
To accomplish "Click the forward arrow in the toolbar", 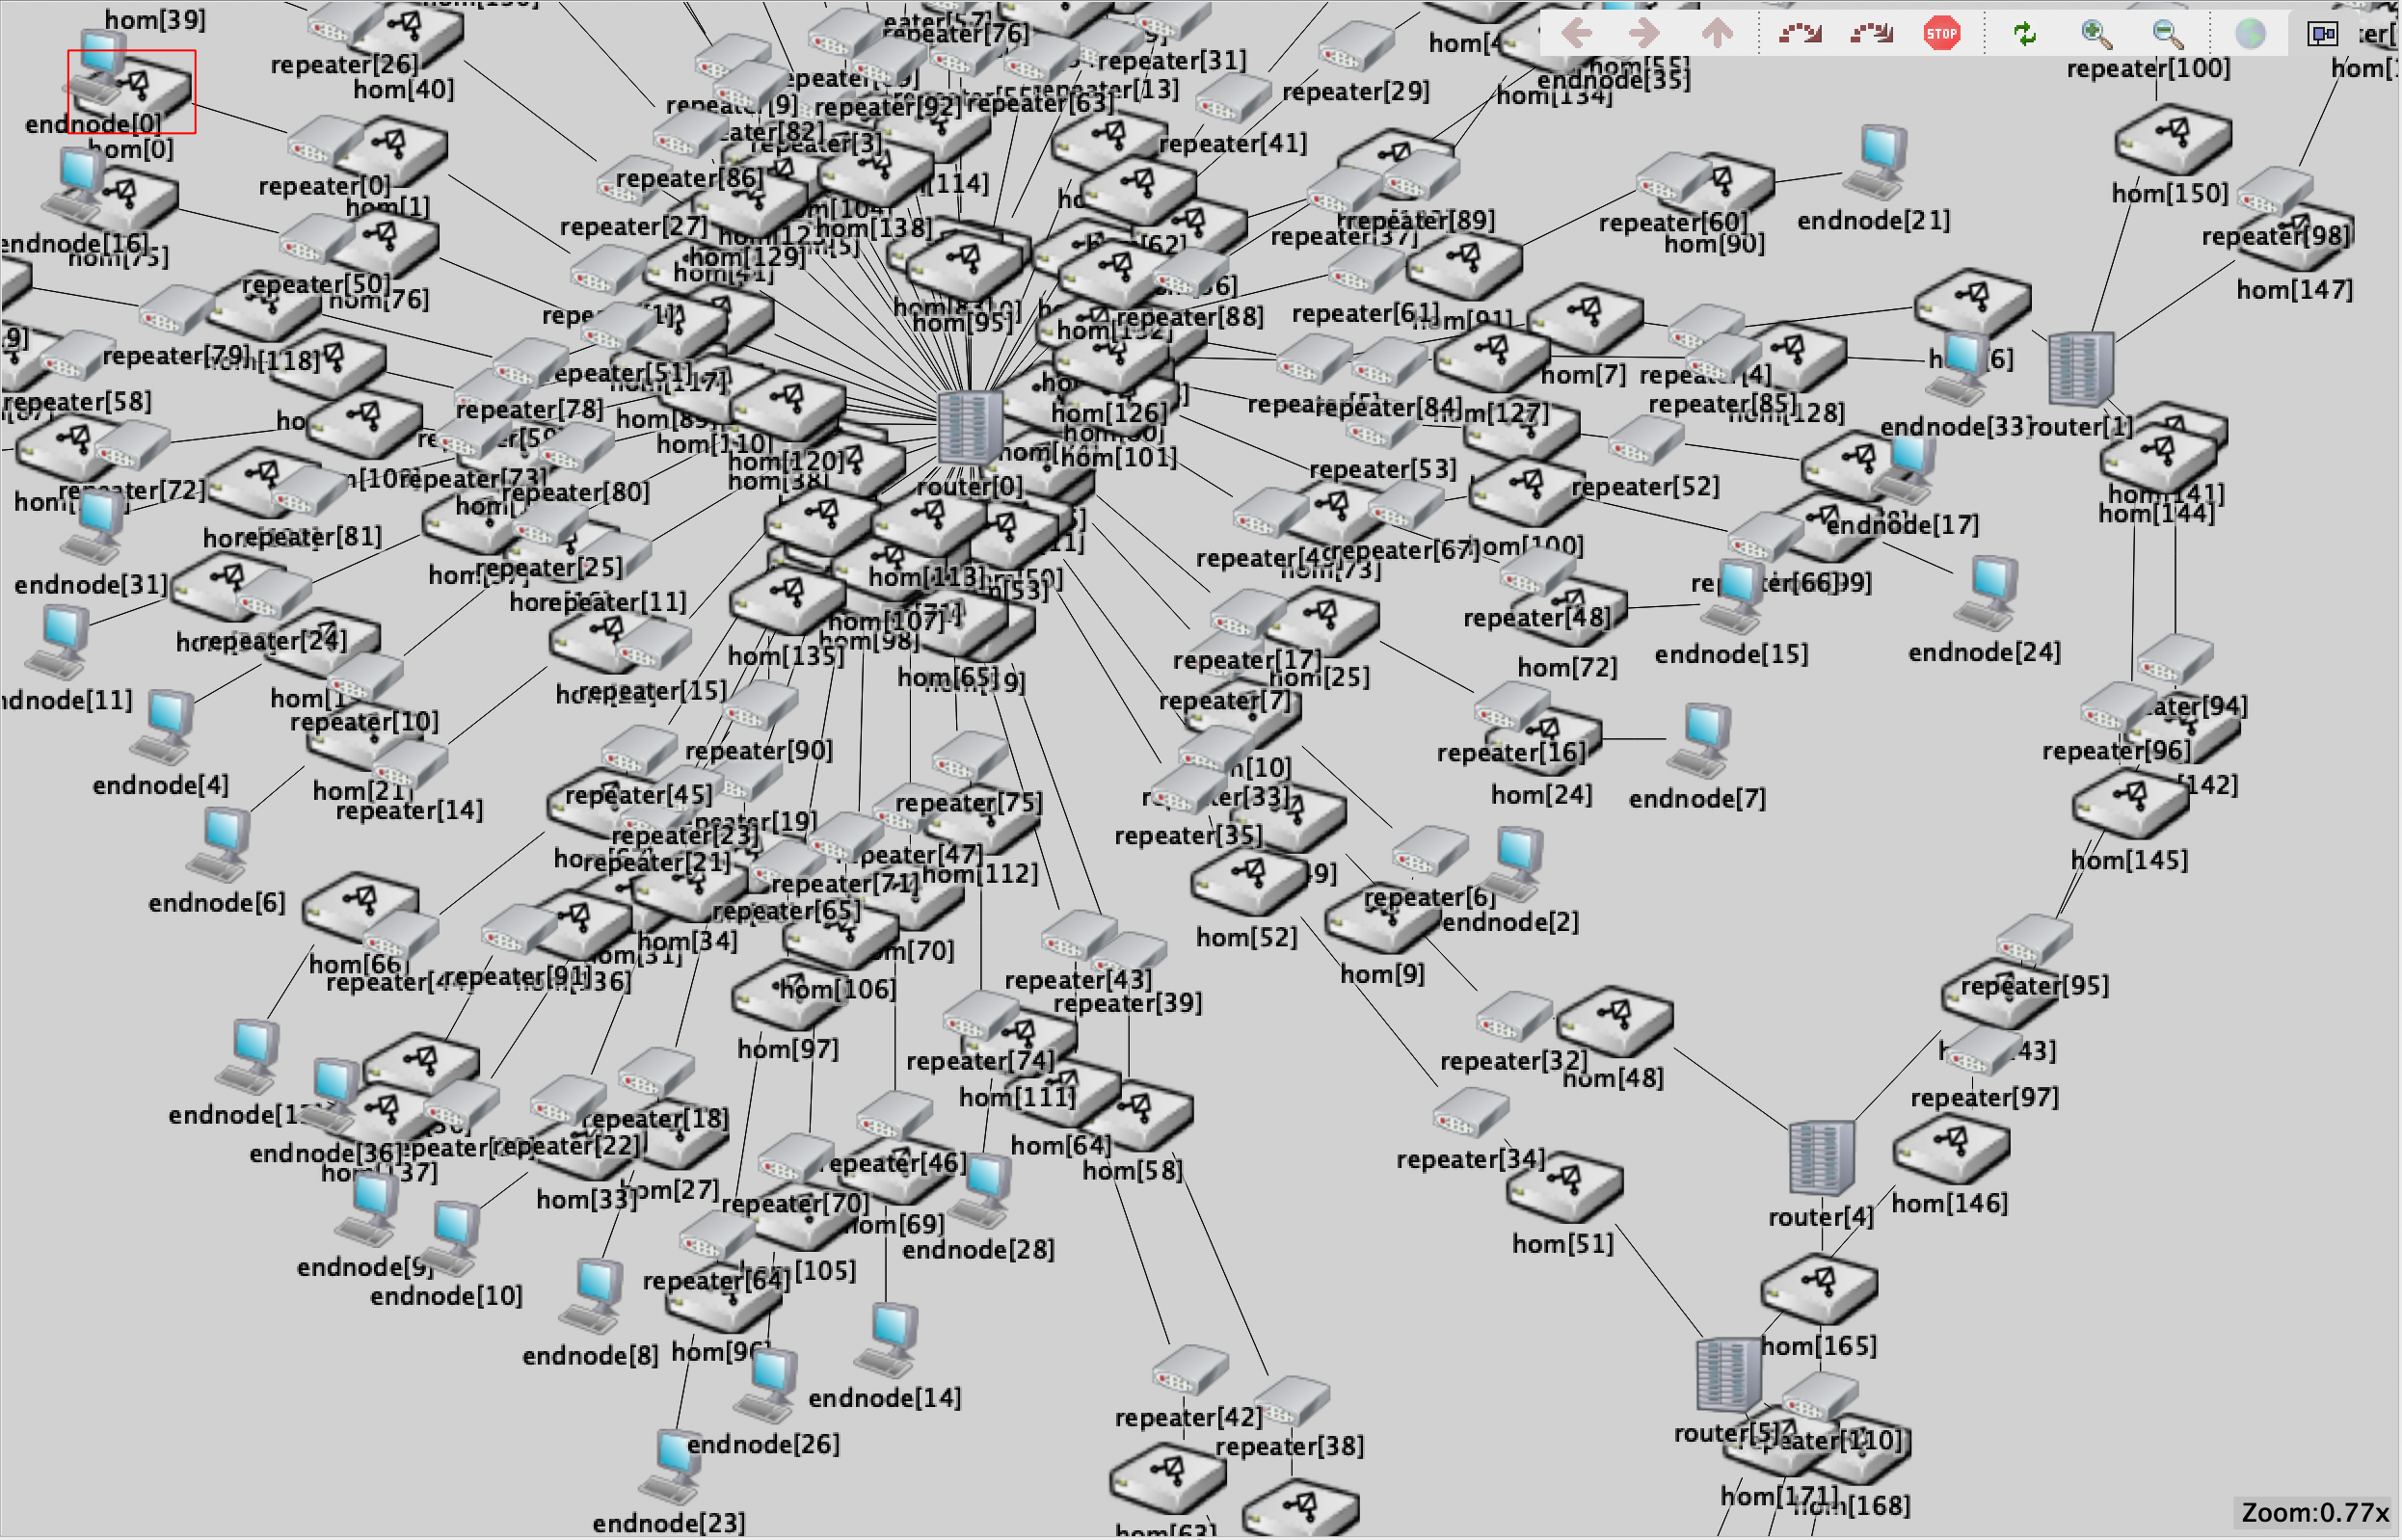I will (1645, 33).
